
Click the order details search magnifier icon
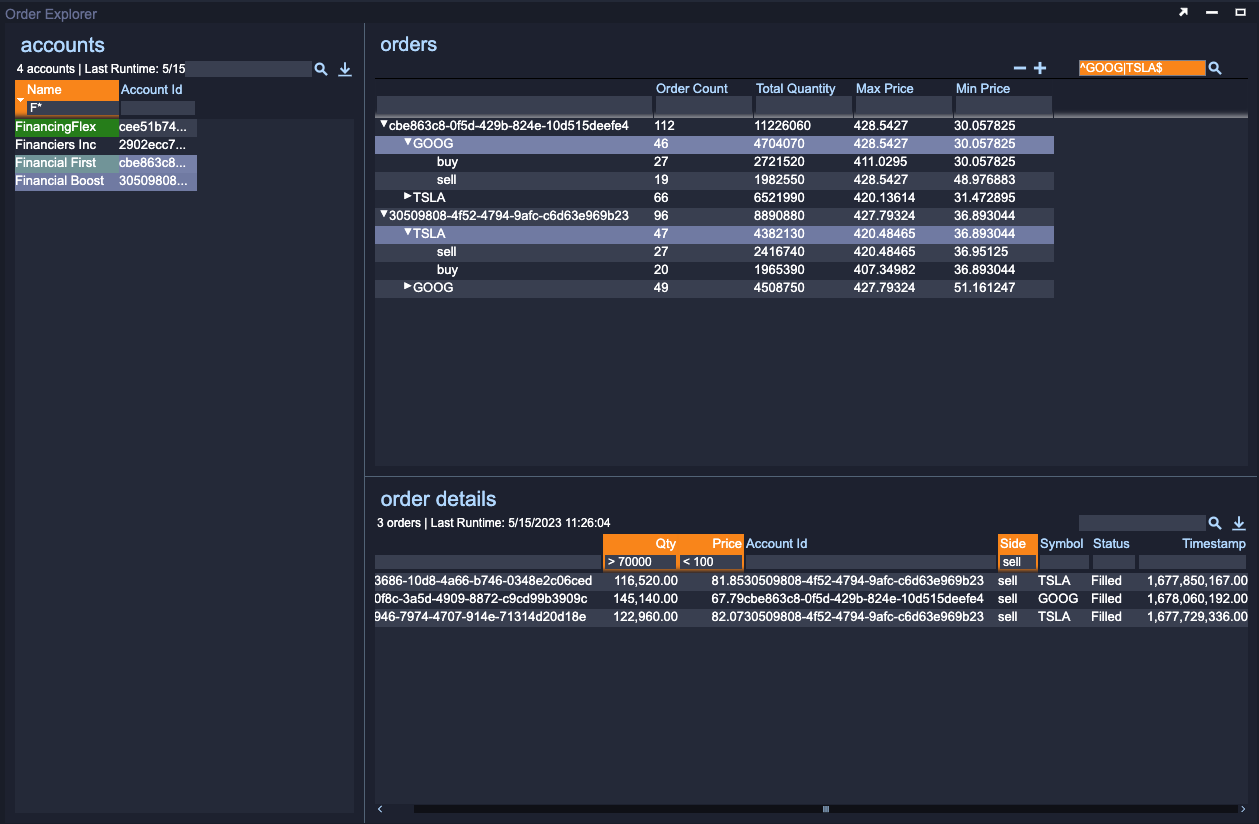click(x=1215, y=523)
